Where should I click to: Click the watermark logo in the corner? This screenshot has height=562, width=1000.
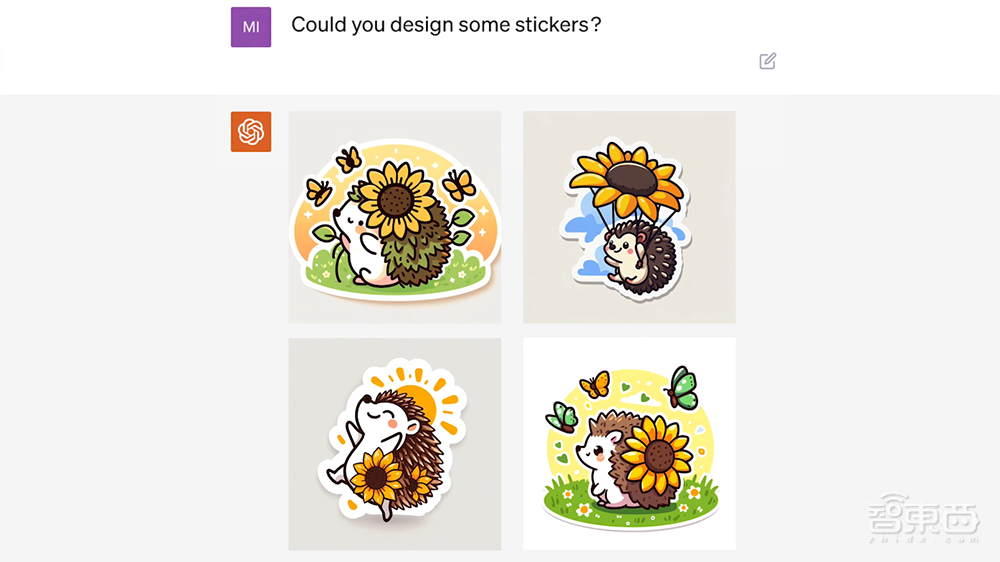coord(923,517)
